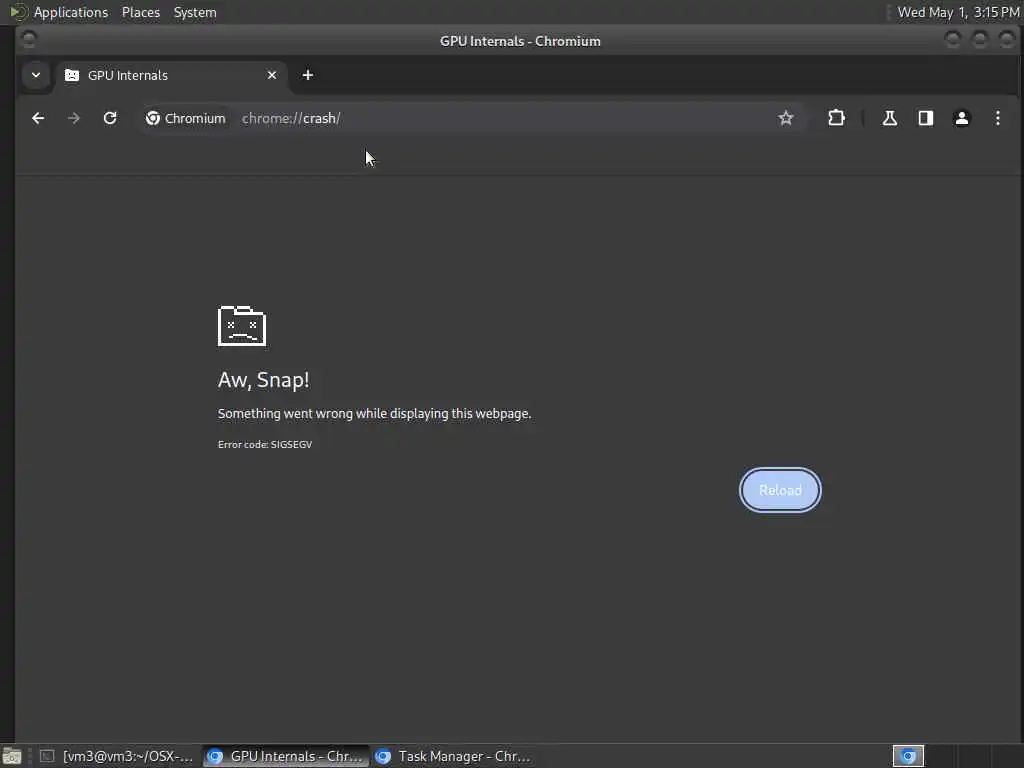Click the blue Reload button
1024x768 pixels.
780,490
